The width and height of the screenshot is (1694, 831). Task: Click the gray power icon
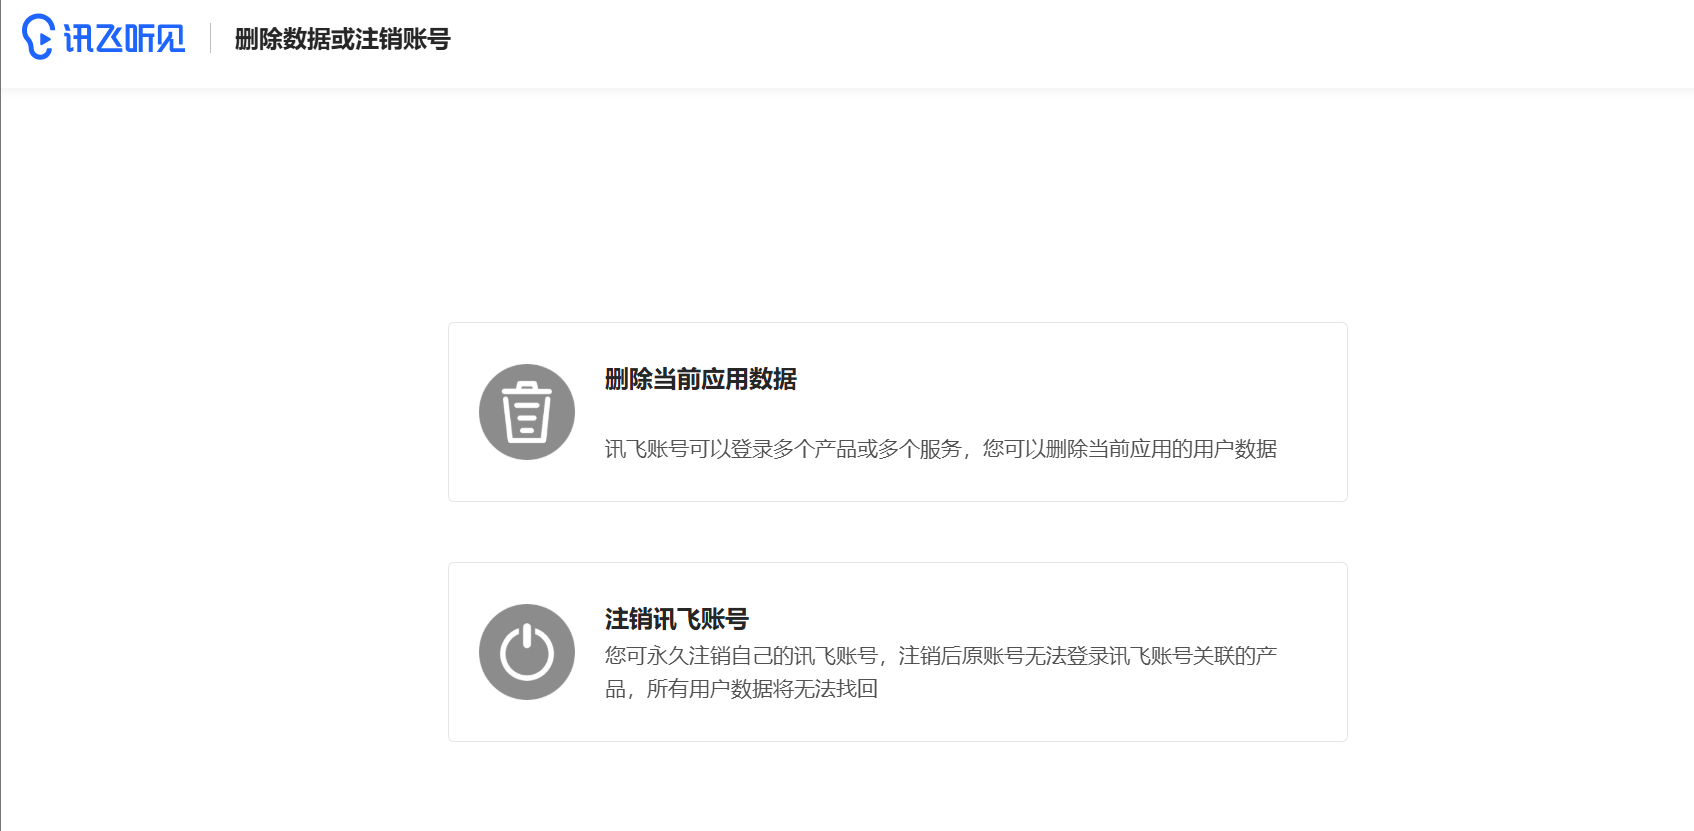pyautogui.click(x=527, y=652)
